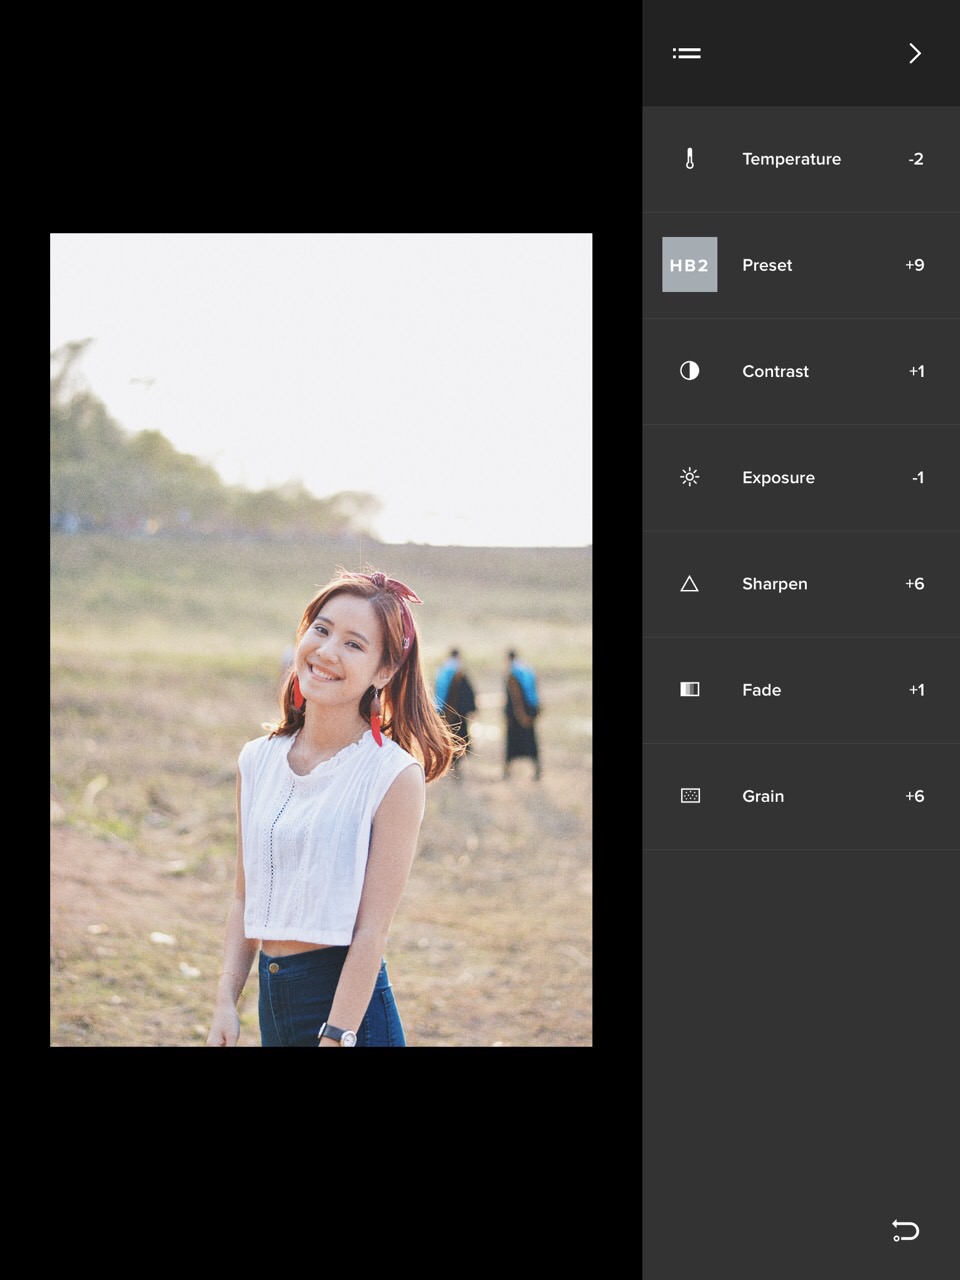
Task: Select the Contrast edit label
Action: click(775, 371)
